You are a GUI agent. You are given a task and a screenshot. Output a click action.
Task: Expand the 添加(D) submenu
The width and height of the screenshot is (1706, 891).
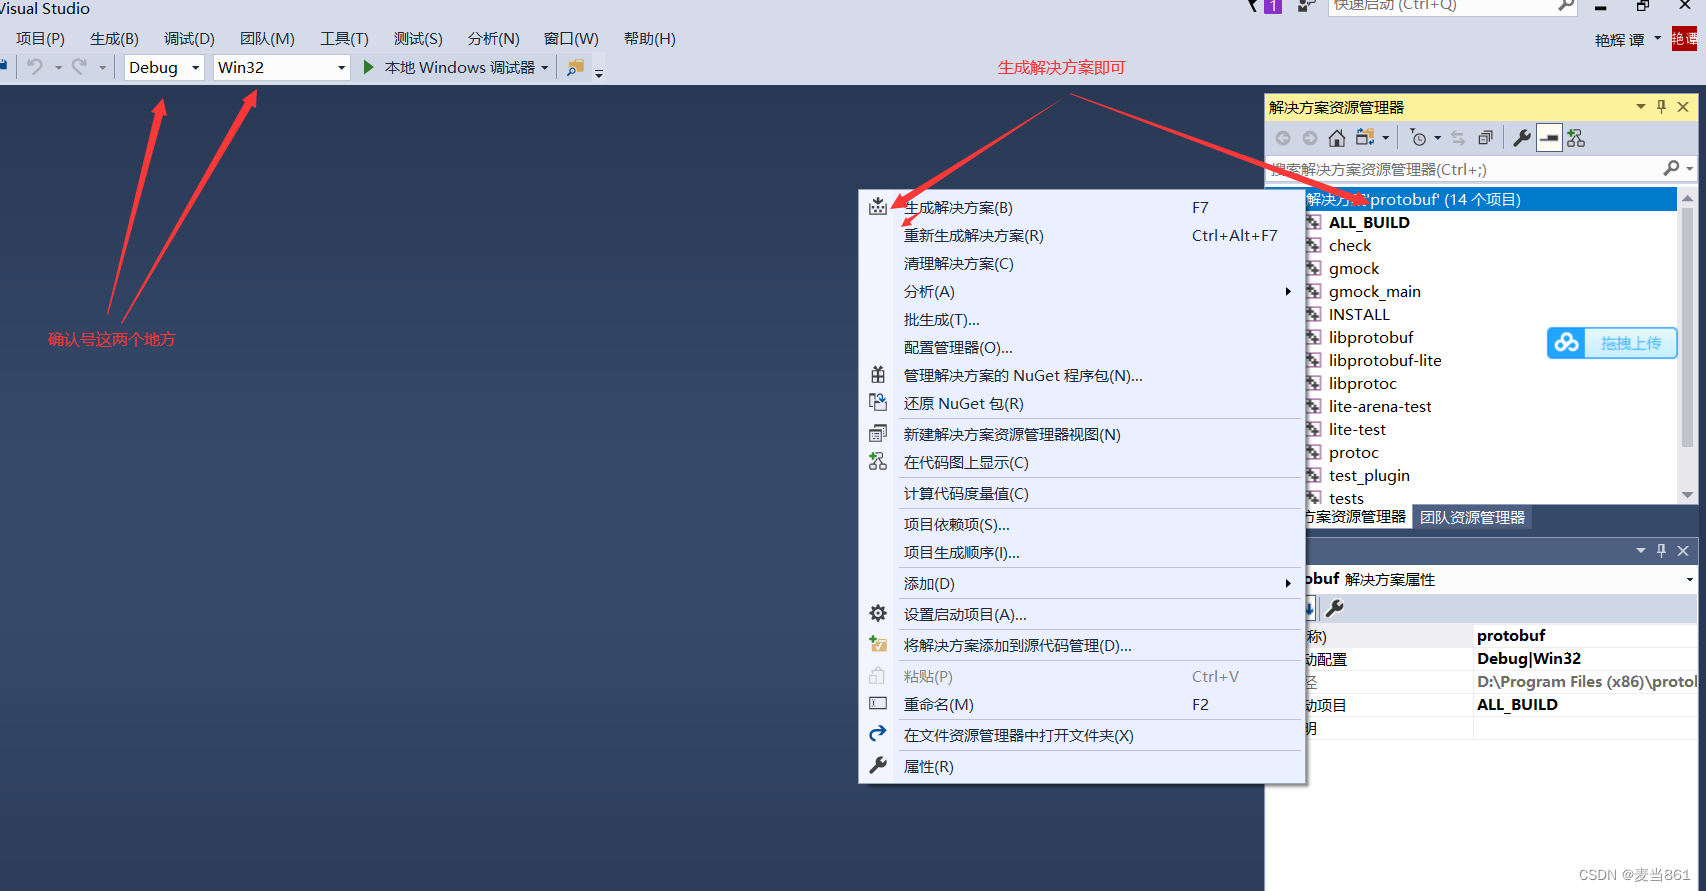pyautogui.click(x=1082, y=584)
